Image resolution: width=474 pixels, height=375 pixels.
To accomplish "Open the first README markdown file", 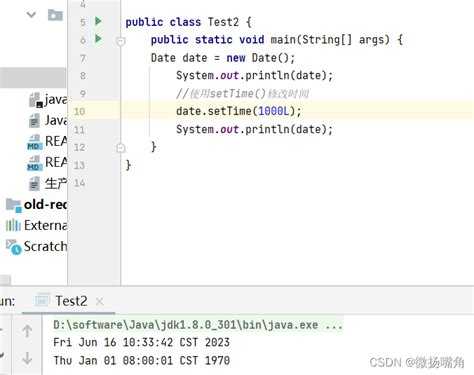I will [48, 142].
